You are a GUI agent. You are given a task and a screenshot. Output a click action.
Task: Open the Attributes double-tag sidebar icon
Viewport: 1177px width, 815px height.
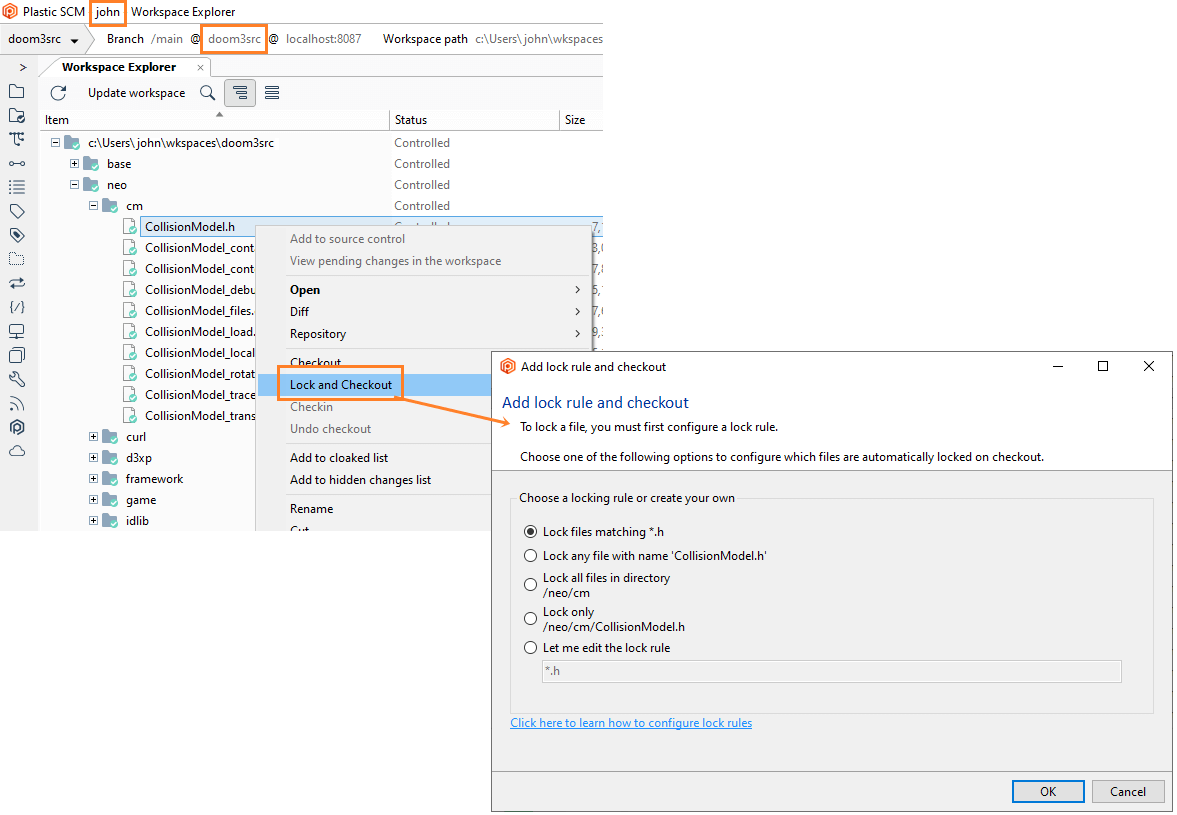(17, 235)
